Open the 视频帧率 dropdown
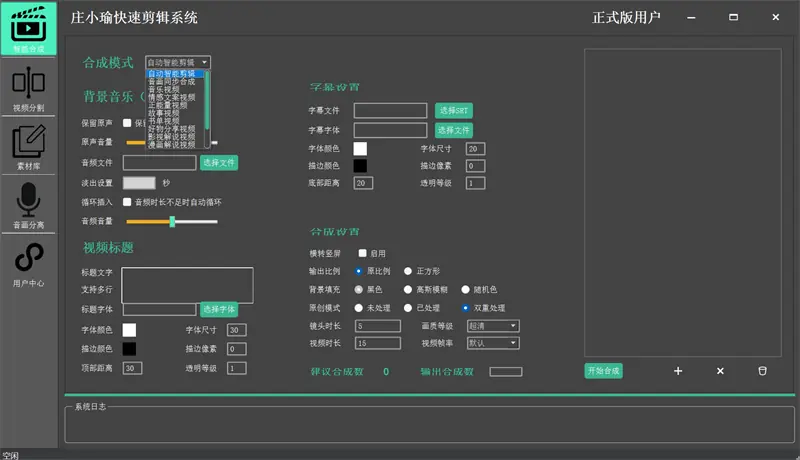The height and width of the screenshot is (460, 800). [x=493, y=343]
